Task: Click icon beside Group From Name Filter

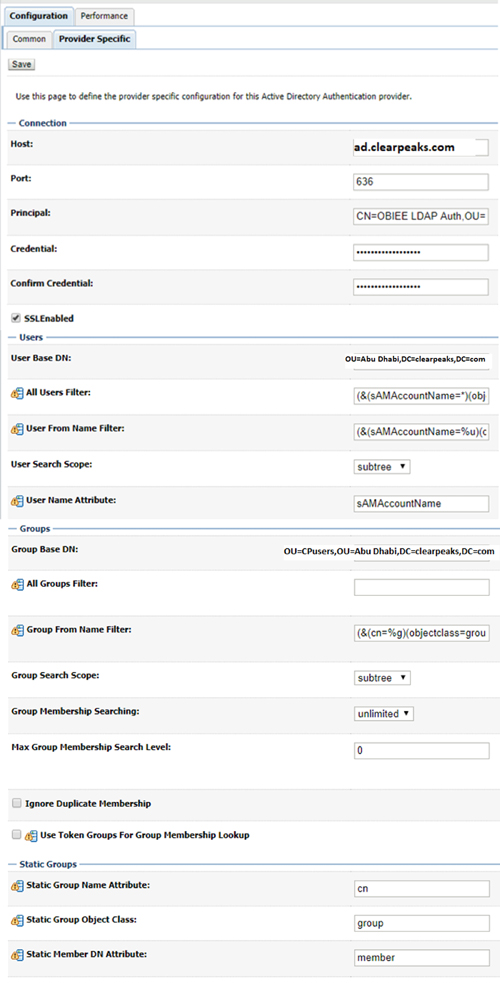Action: 17,630
